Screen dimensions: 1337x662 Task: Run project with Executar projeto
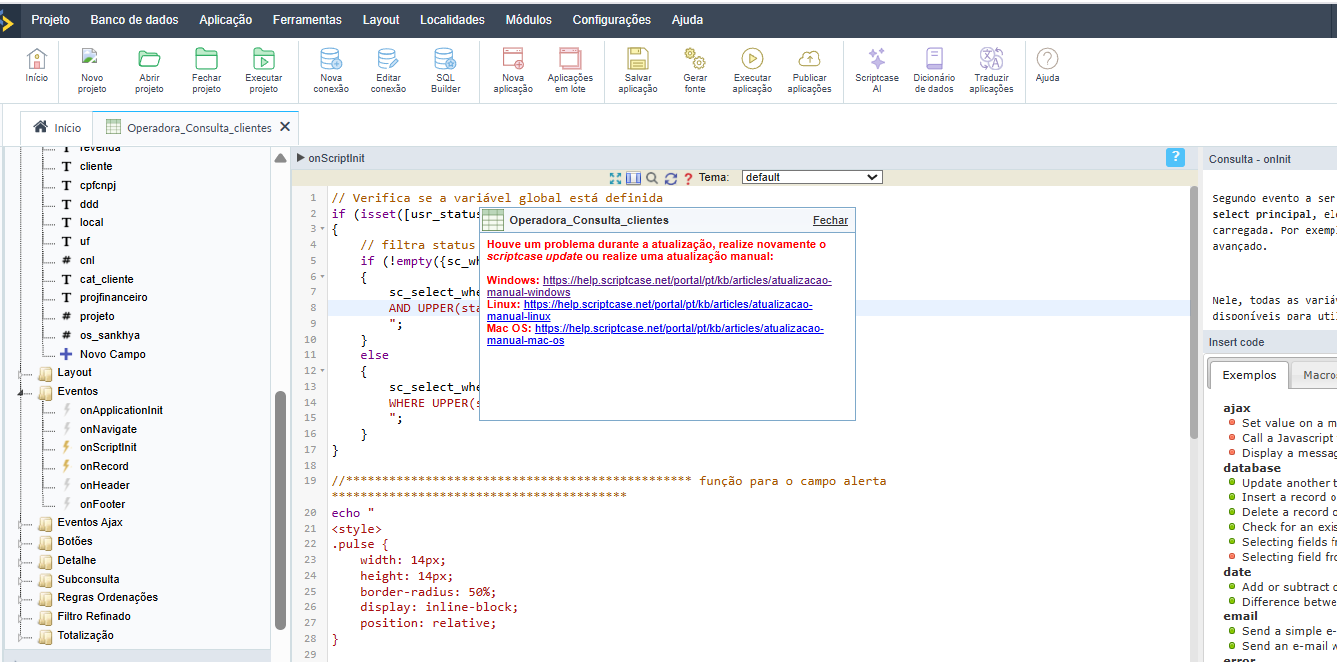[x=263, y=70]
